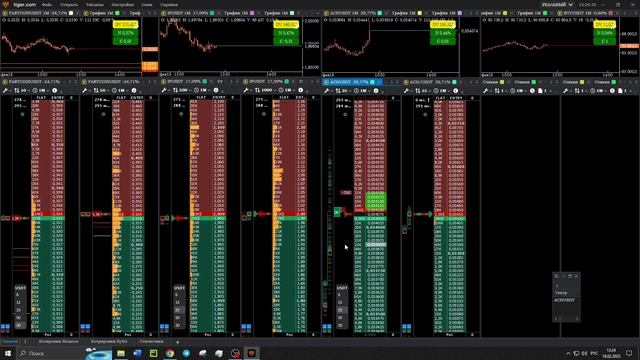Open wrench settings in last empty Стакан panel
Image resolution: width=640 pixels, height=360 pixels.
click(x=566, y=91)
